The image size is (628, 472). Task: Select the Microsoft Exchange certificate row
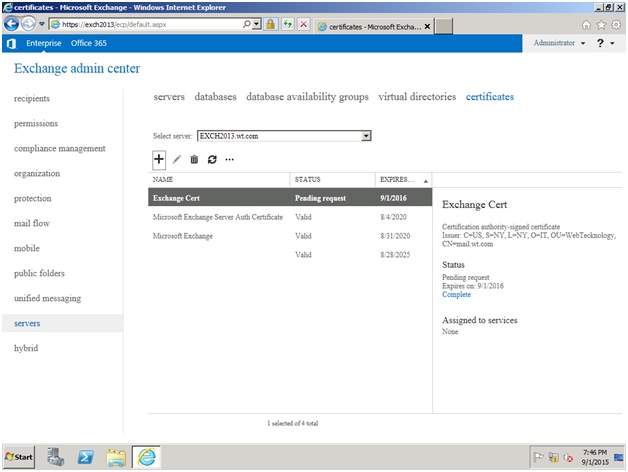(x=290, y=236)
